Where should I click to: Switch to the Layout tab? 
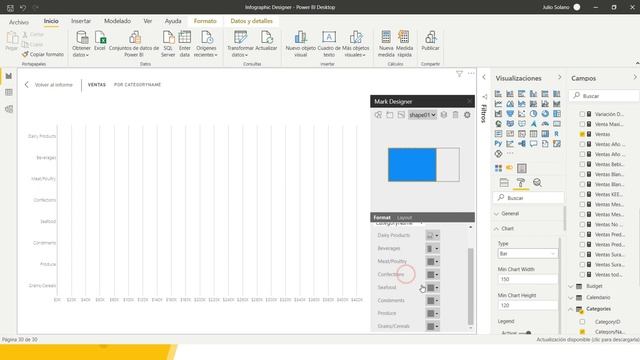click(404, 218)
